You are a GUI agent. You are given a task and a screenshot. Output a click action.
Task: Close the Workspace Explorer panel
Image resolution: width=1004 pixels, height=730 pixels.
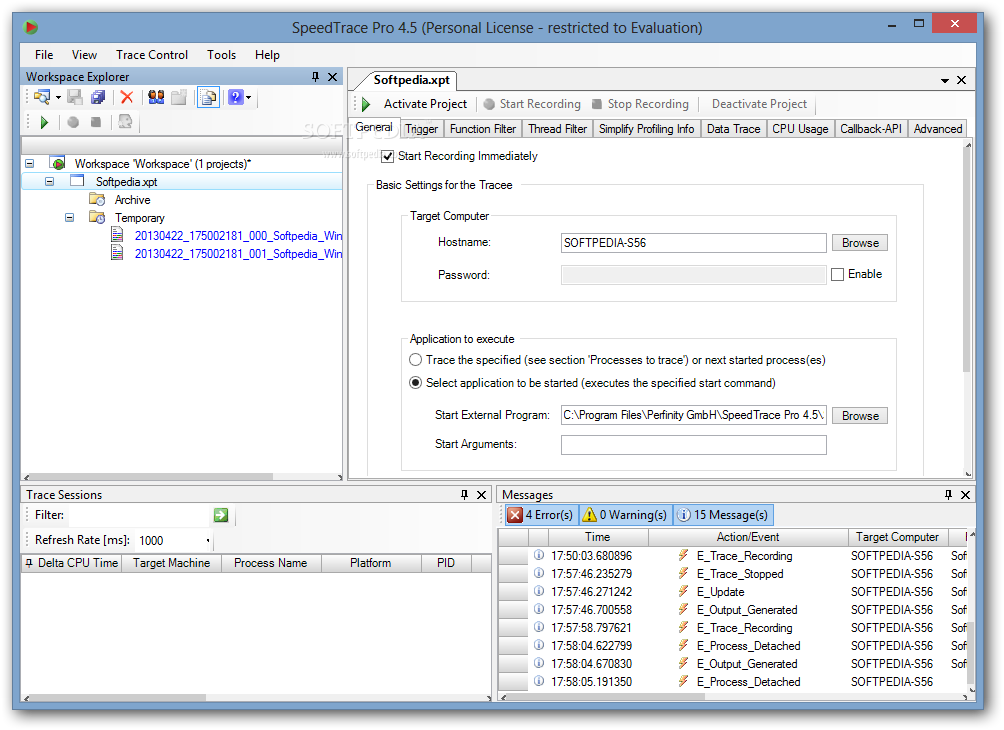pos(332,77)
